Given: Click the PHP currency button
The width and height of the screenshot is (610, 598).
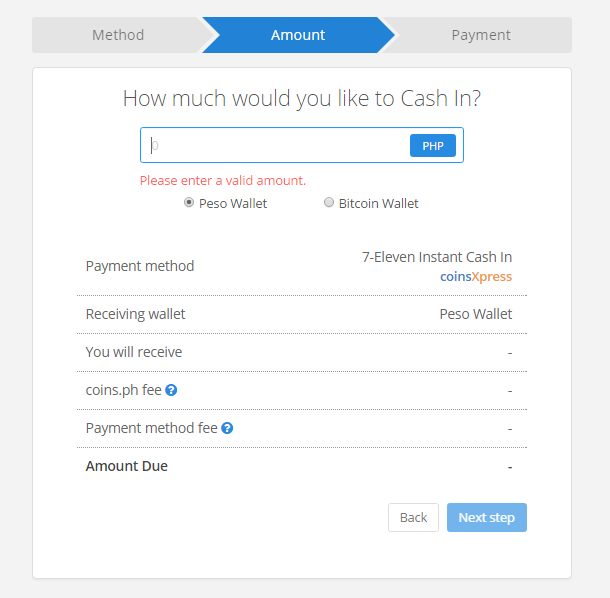Looking at the screenshot, I should 433,146.
